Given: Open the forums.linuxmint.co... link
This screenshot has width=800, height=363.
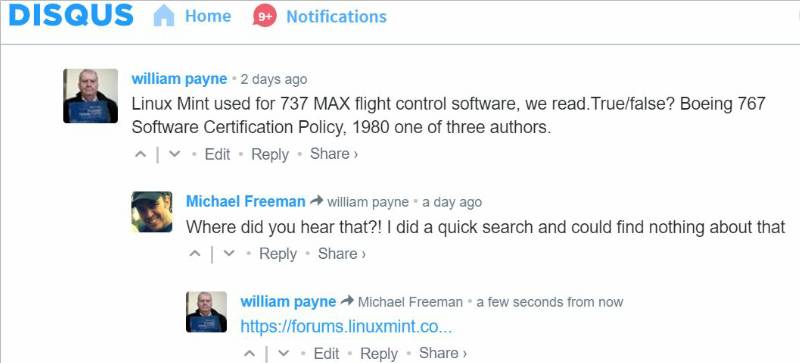Looking at the screenshot, I should (346, 327).
